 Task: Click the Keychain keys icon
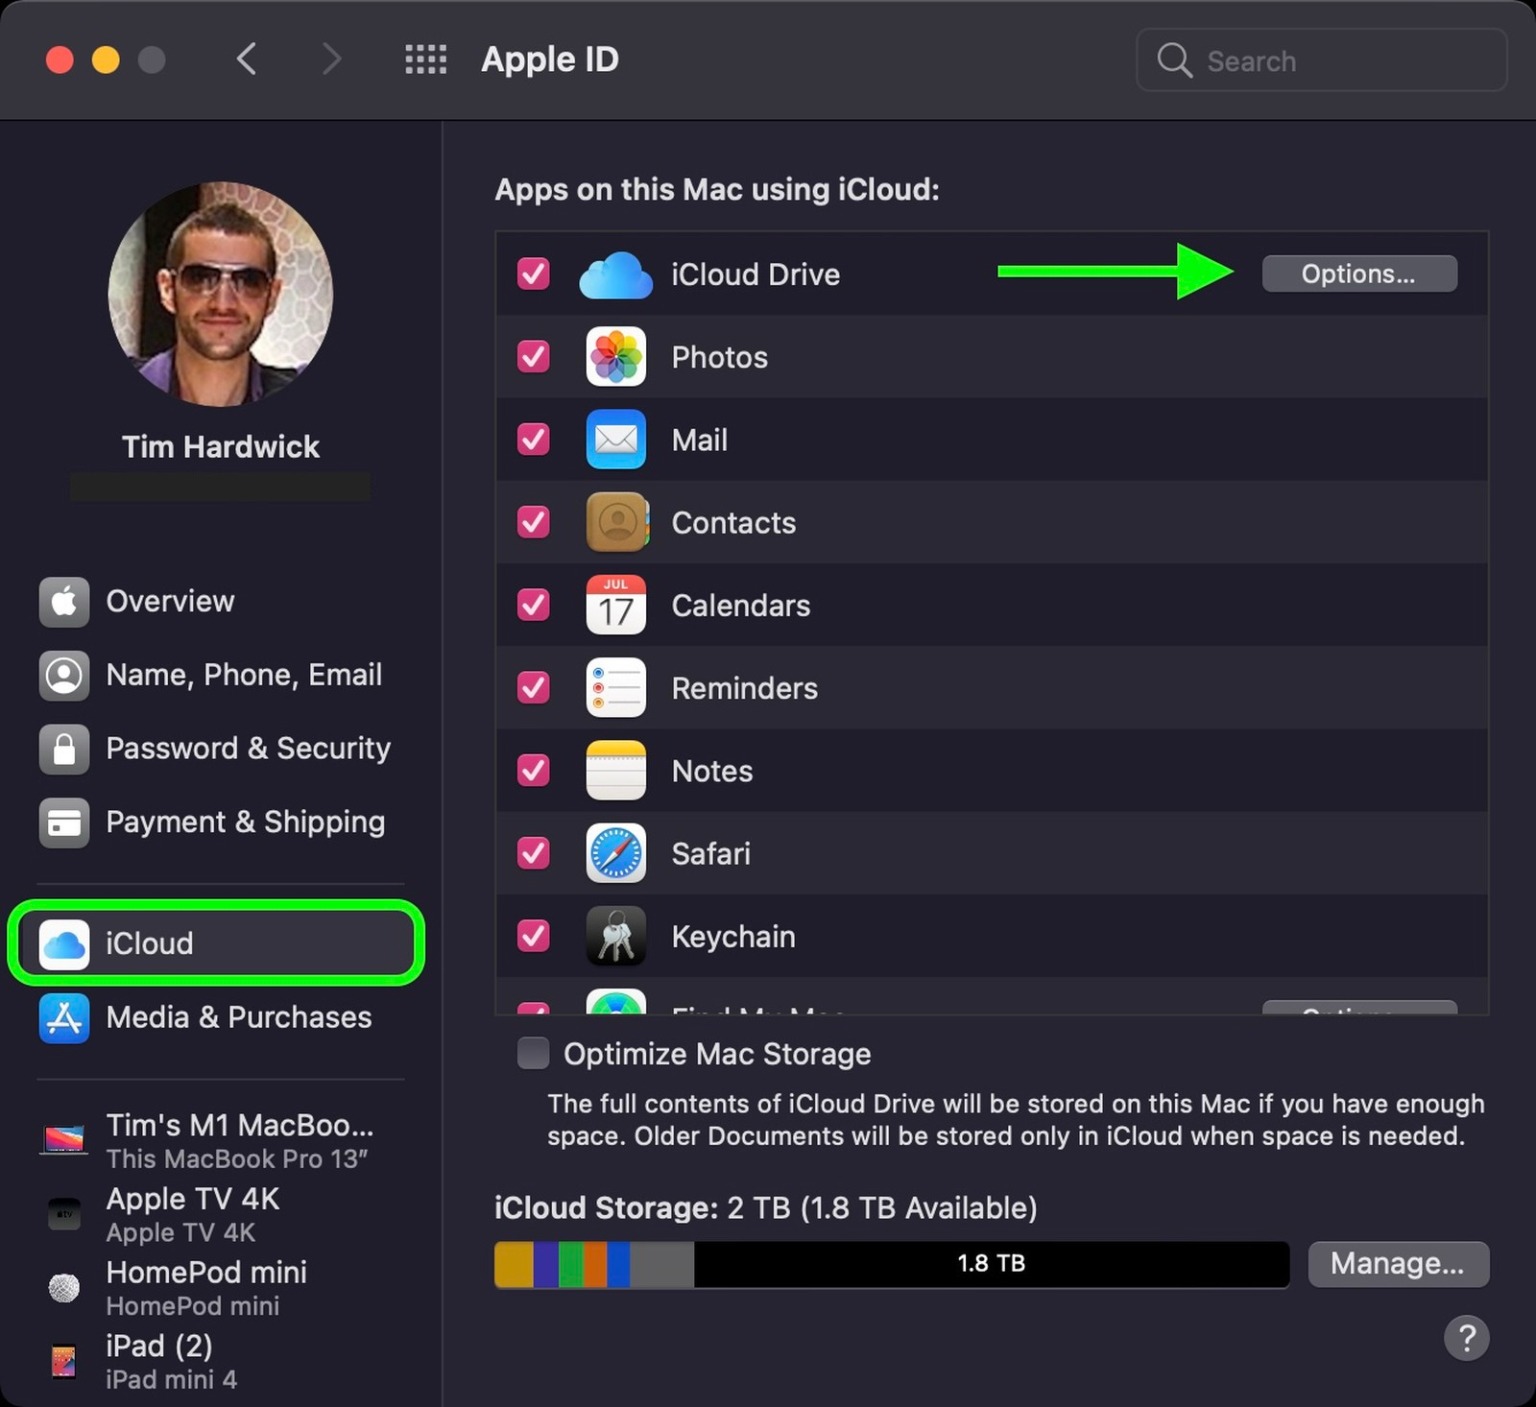pyautogui.click(x=616, y=936)
